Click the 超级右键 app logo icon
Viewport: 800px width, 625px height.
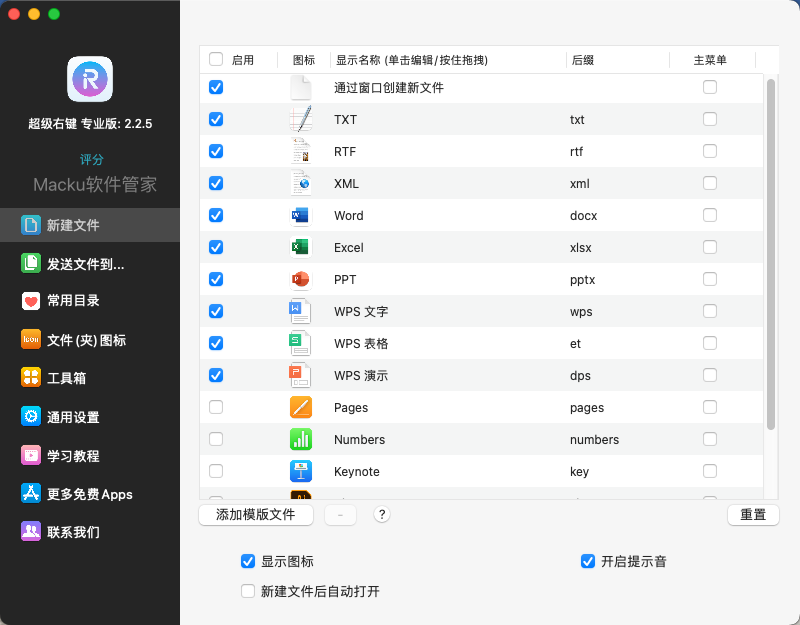[90, 79]
